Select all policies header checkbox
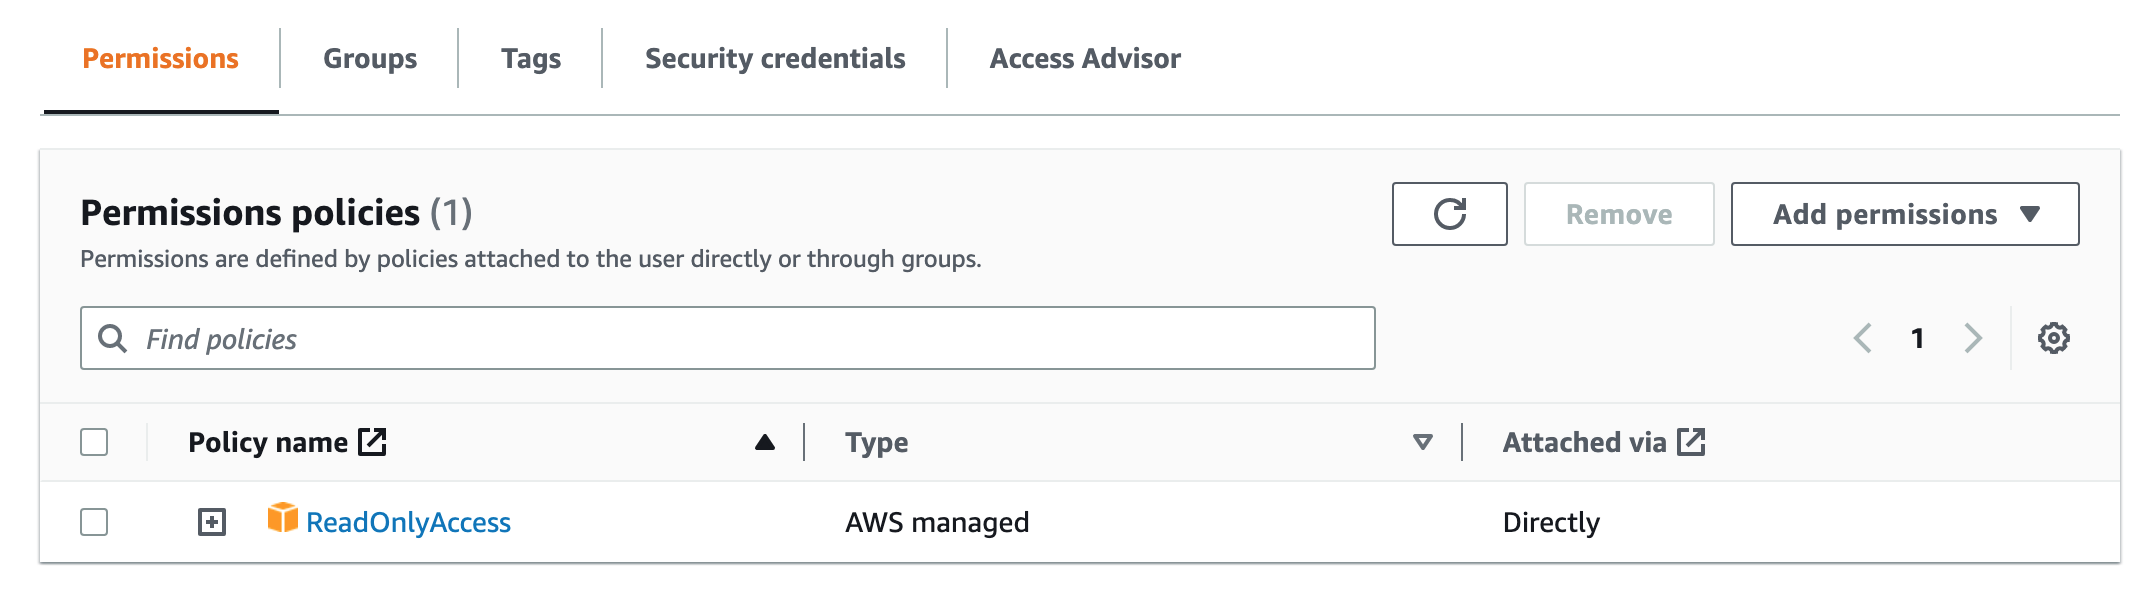This screenshot has height=590, width=2144. pyautogui.click(x=94, y=442)
